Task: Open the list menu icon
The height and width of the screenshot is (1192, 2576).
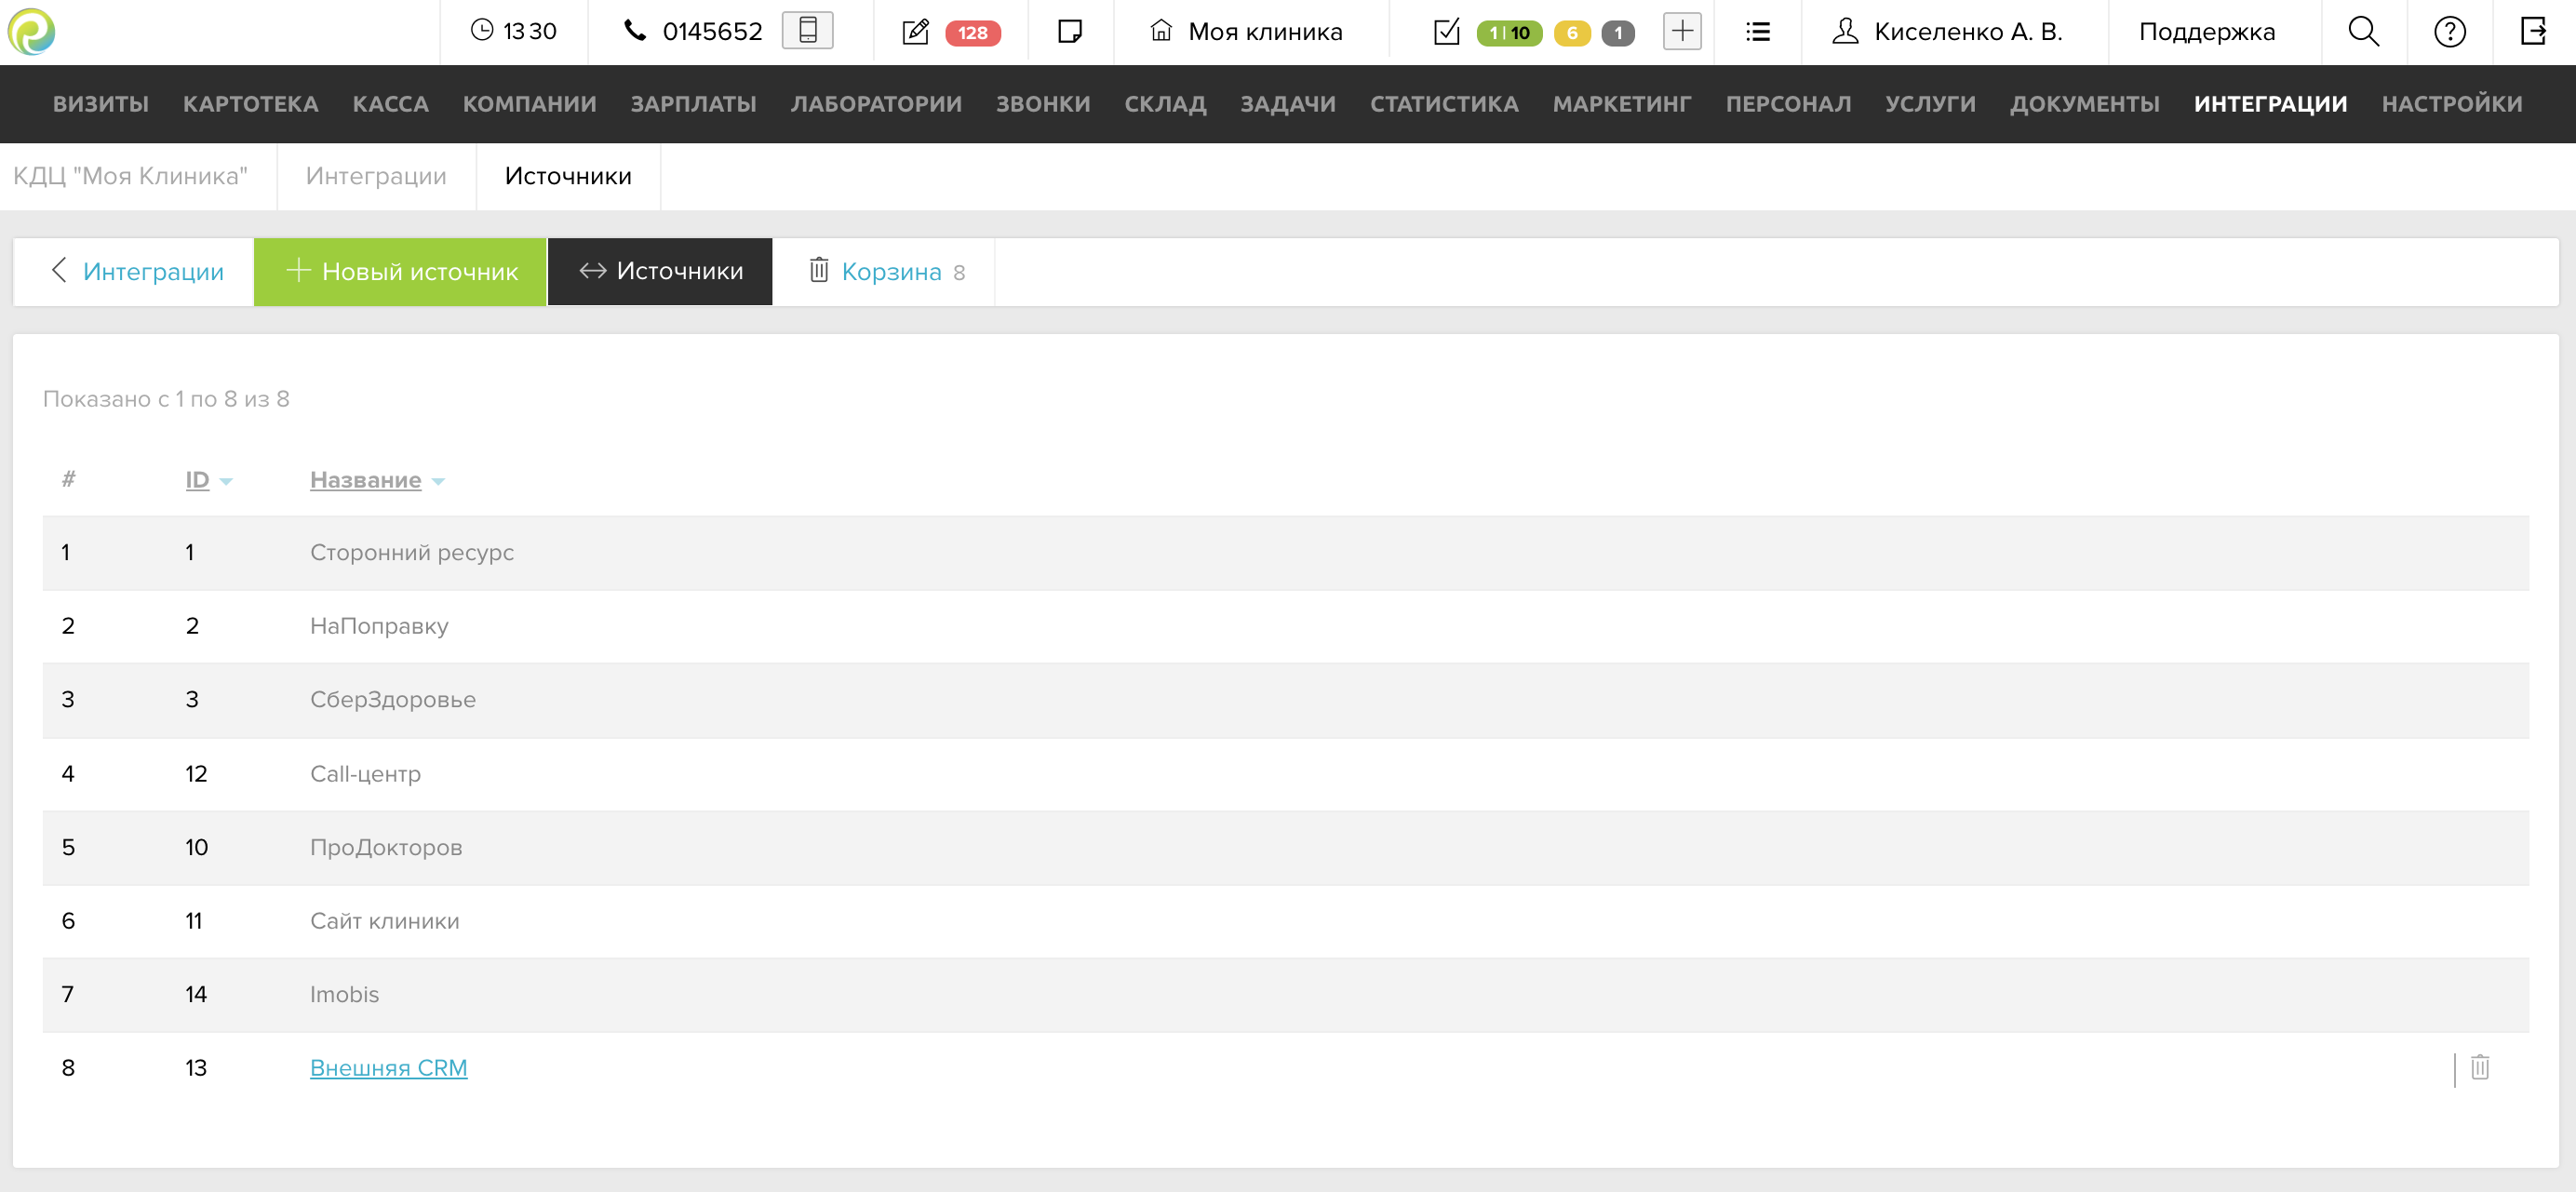Action: click(x=1758, y=32)
